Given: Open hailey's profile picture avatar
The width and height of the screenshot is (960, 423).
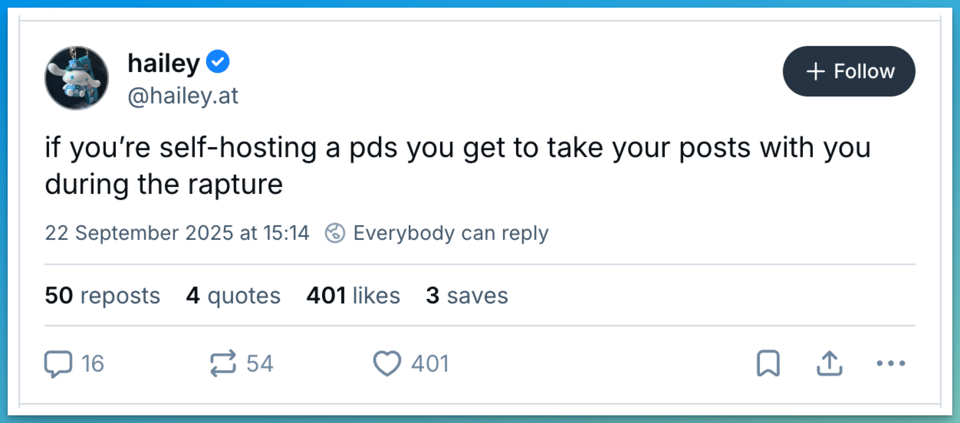Looking at the screenshot, I should click(76, 78).
